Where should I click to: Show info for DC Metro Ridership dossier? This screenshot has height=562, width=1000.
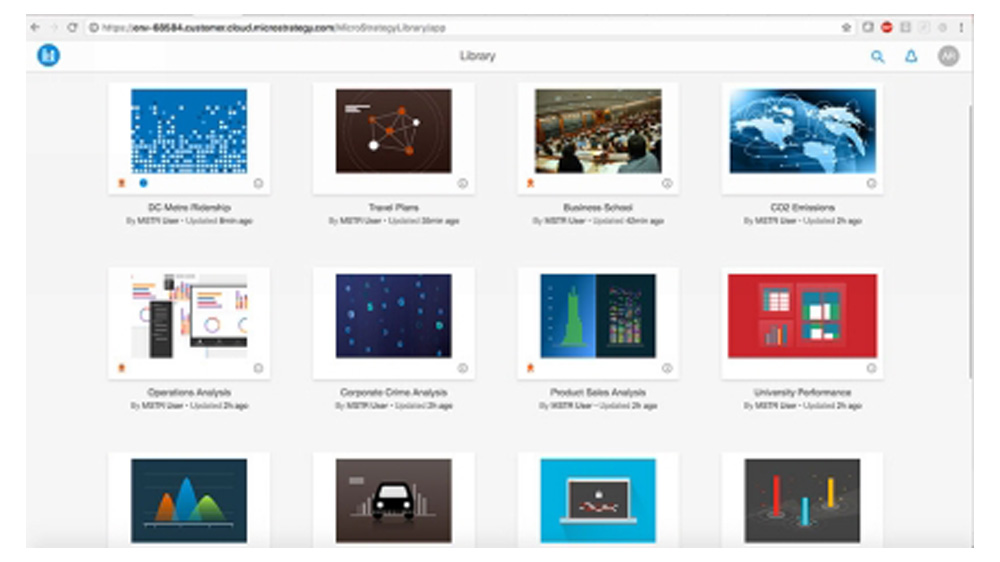(258, 184)
